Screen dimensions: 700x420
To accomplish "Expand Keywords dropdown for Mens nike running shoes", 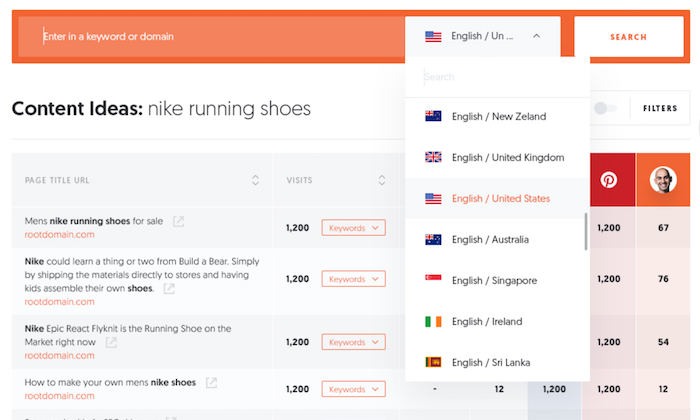I will 354,228.
